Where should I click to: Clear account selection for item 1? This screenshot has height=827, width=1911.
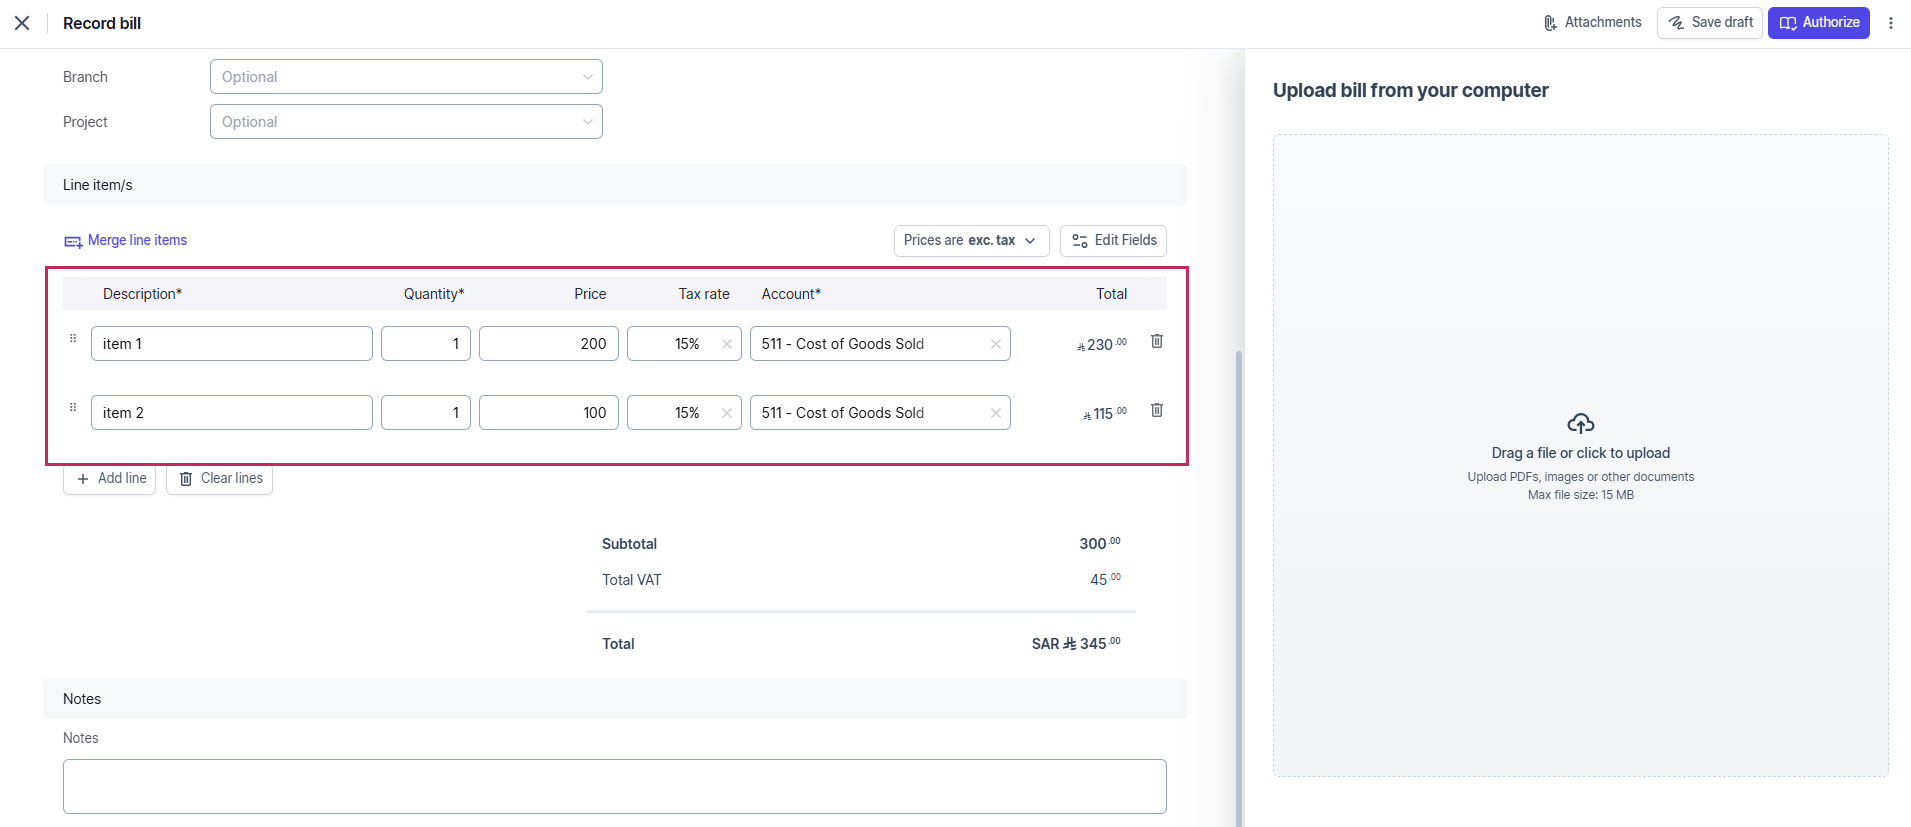click(x=996, y=344)
